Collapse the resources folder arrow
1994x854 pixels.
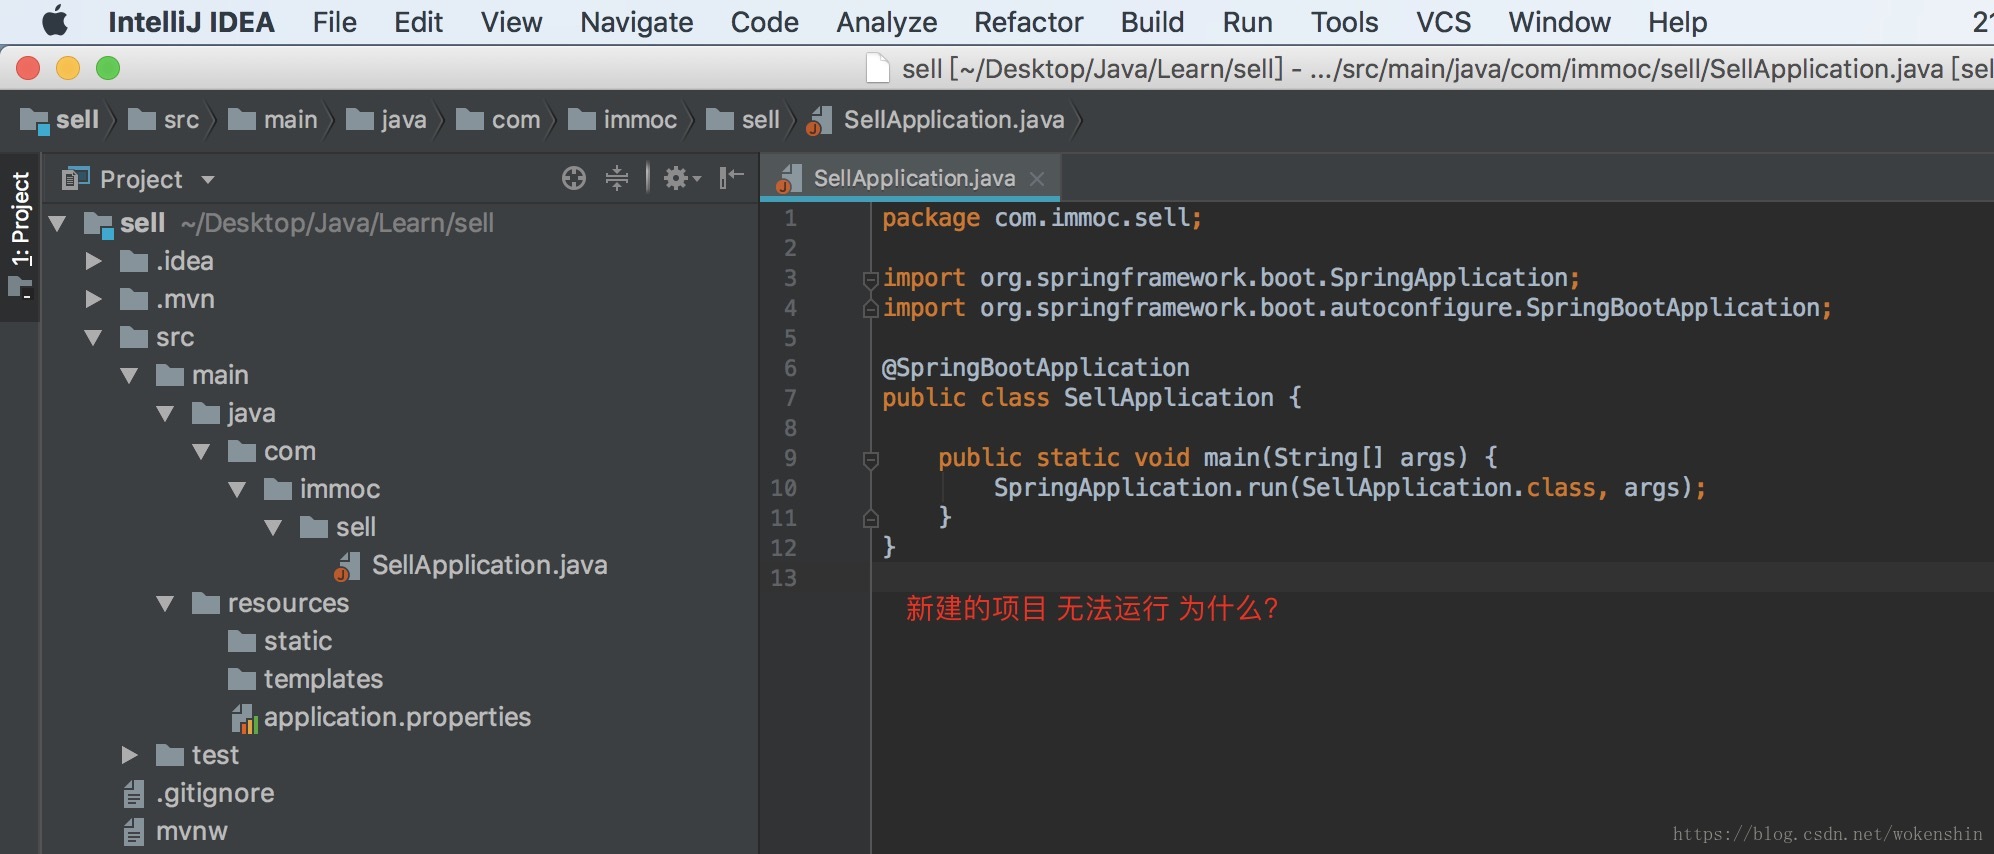tap(166, 603)
